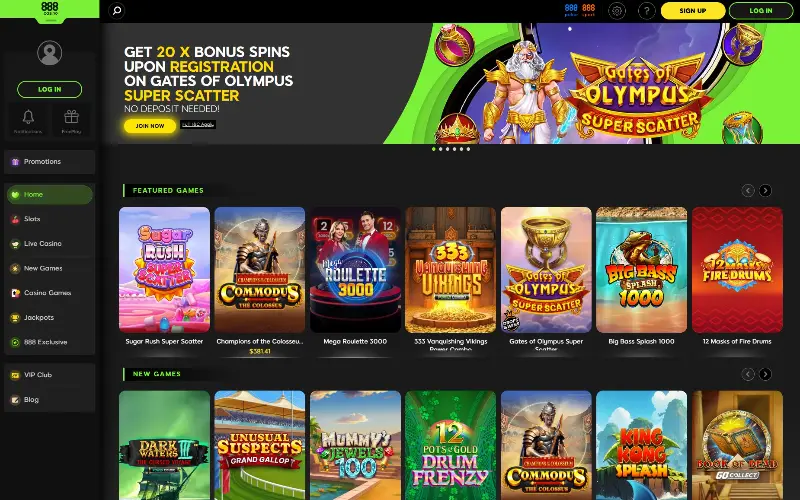Click the help question mark icon
This screenshot has height=500, width=800.
coord(646,11)
